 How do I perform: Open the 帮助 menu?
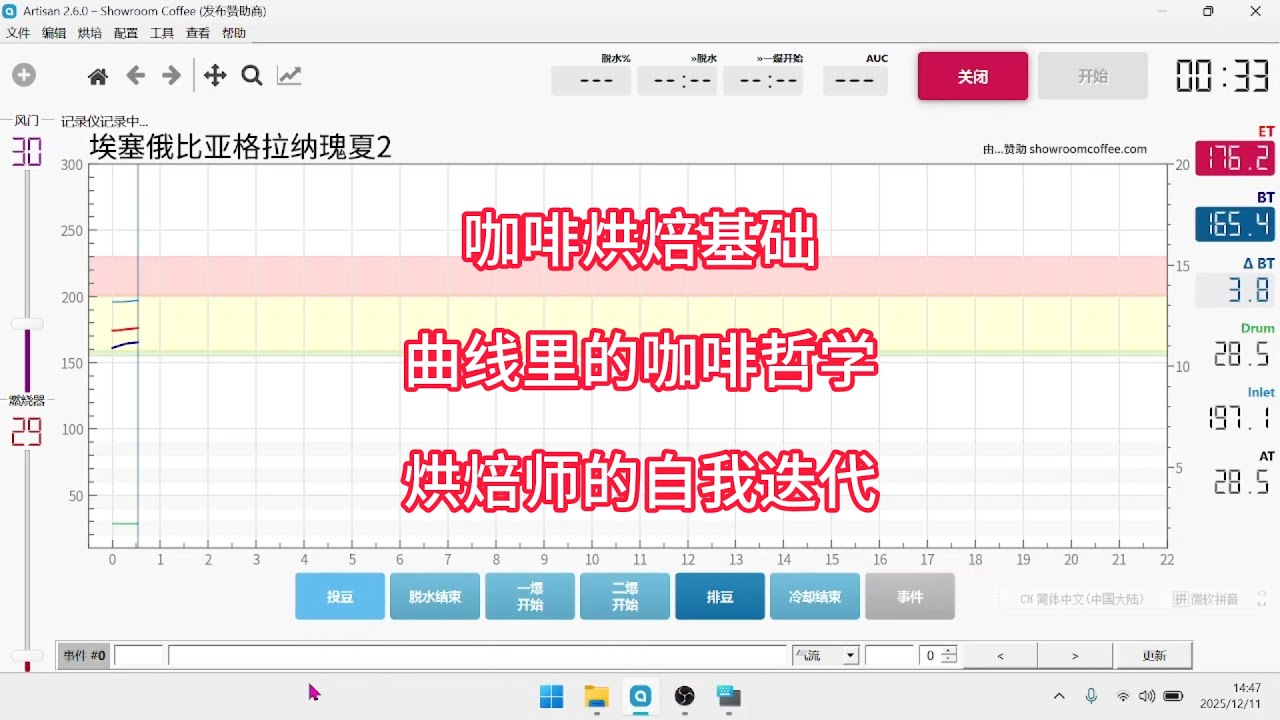[x=234, y=33]
